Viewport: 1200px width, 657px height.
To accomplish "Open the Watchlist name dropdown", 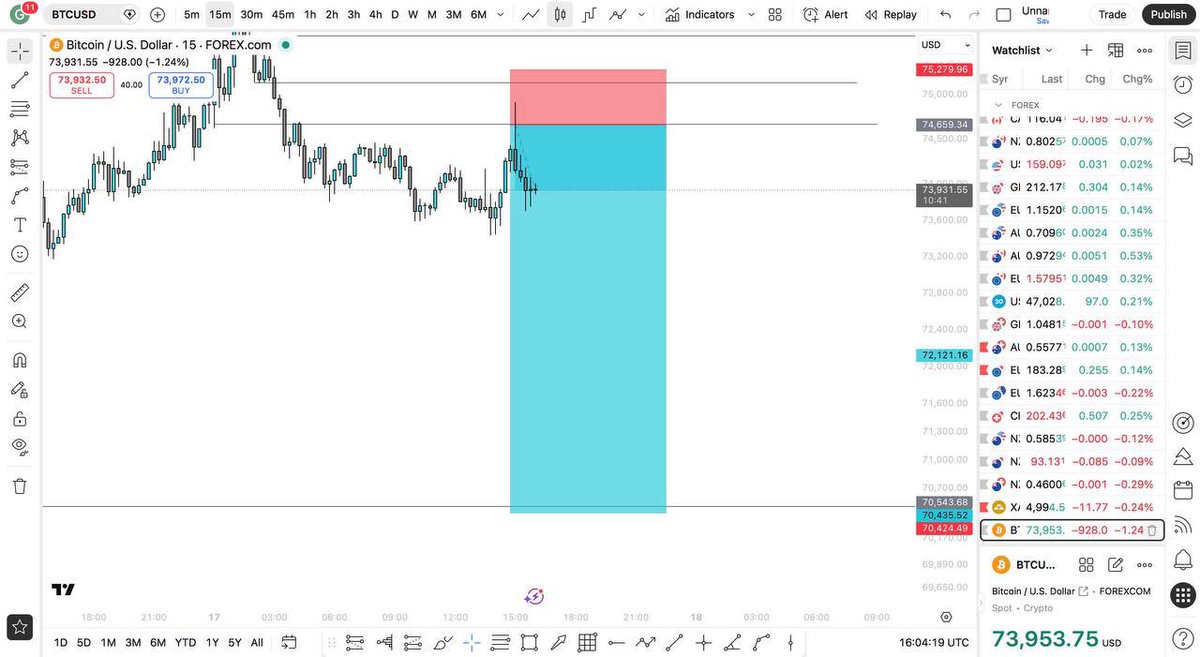I will click(1022, 50).
